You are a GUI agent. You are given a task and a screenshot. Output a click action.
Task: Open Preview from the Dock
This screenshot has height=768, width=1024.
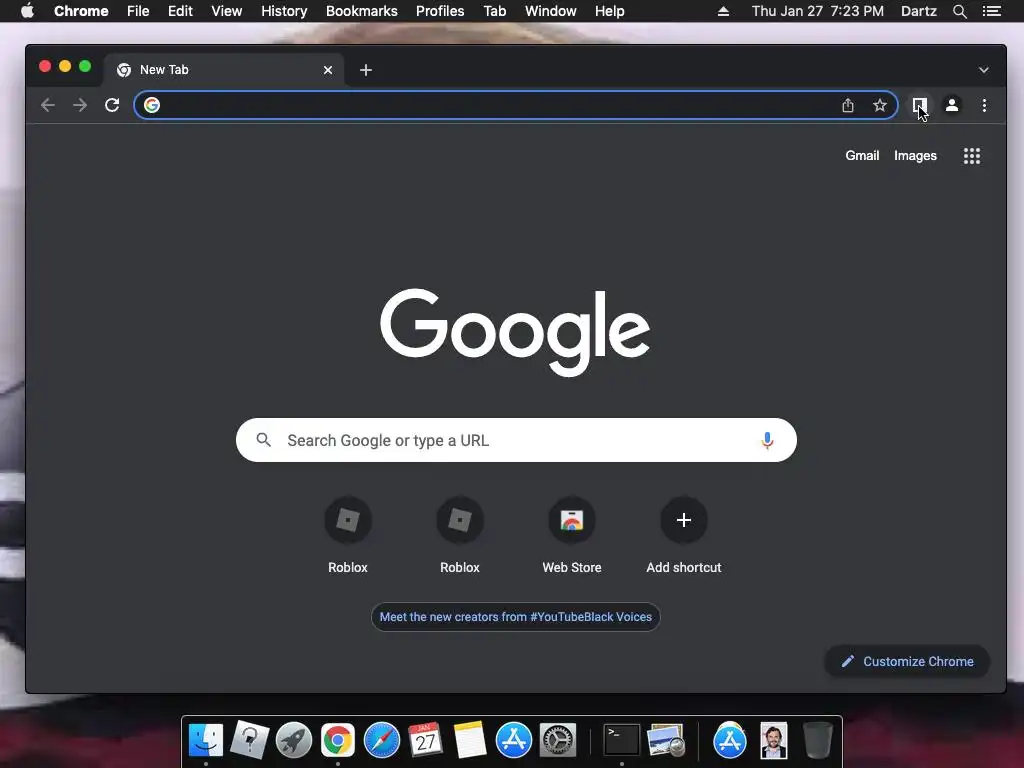click(665, 740)
